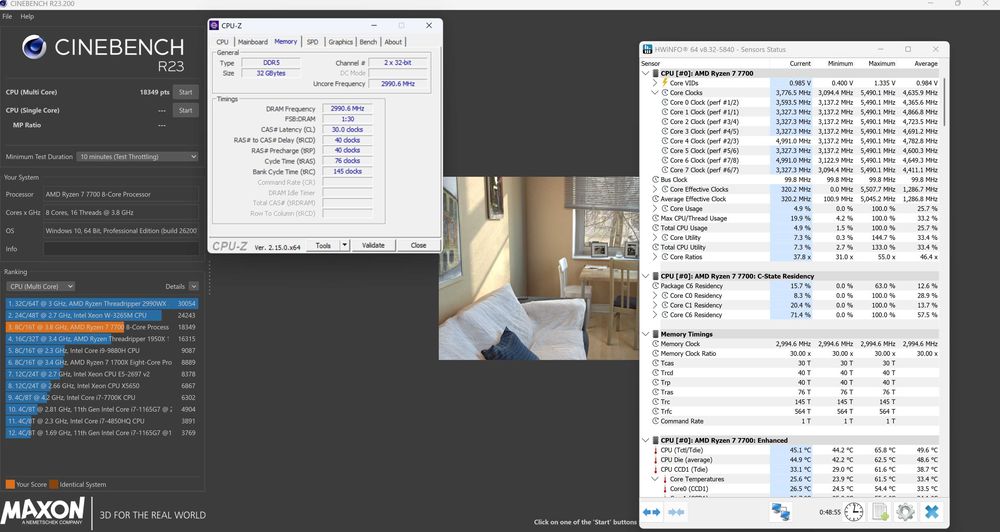Select the Threadripper 2990WX ranking row
Image resolution: width=1000 pixels, height=532 pixels.
click(102, 304)
